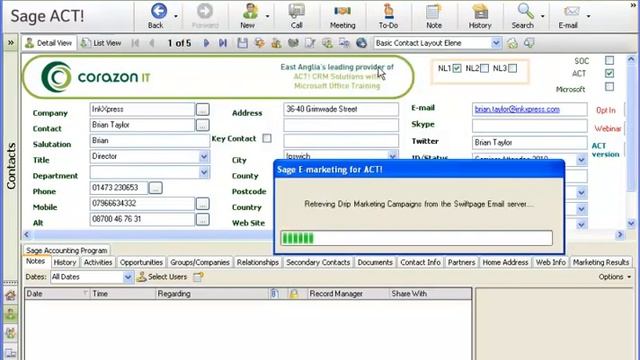
Task: Open the Search tool
Action: click(x=523, y=16)
